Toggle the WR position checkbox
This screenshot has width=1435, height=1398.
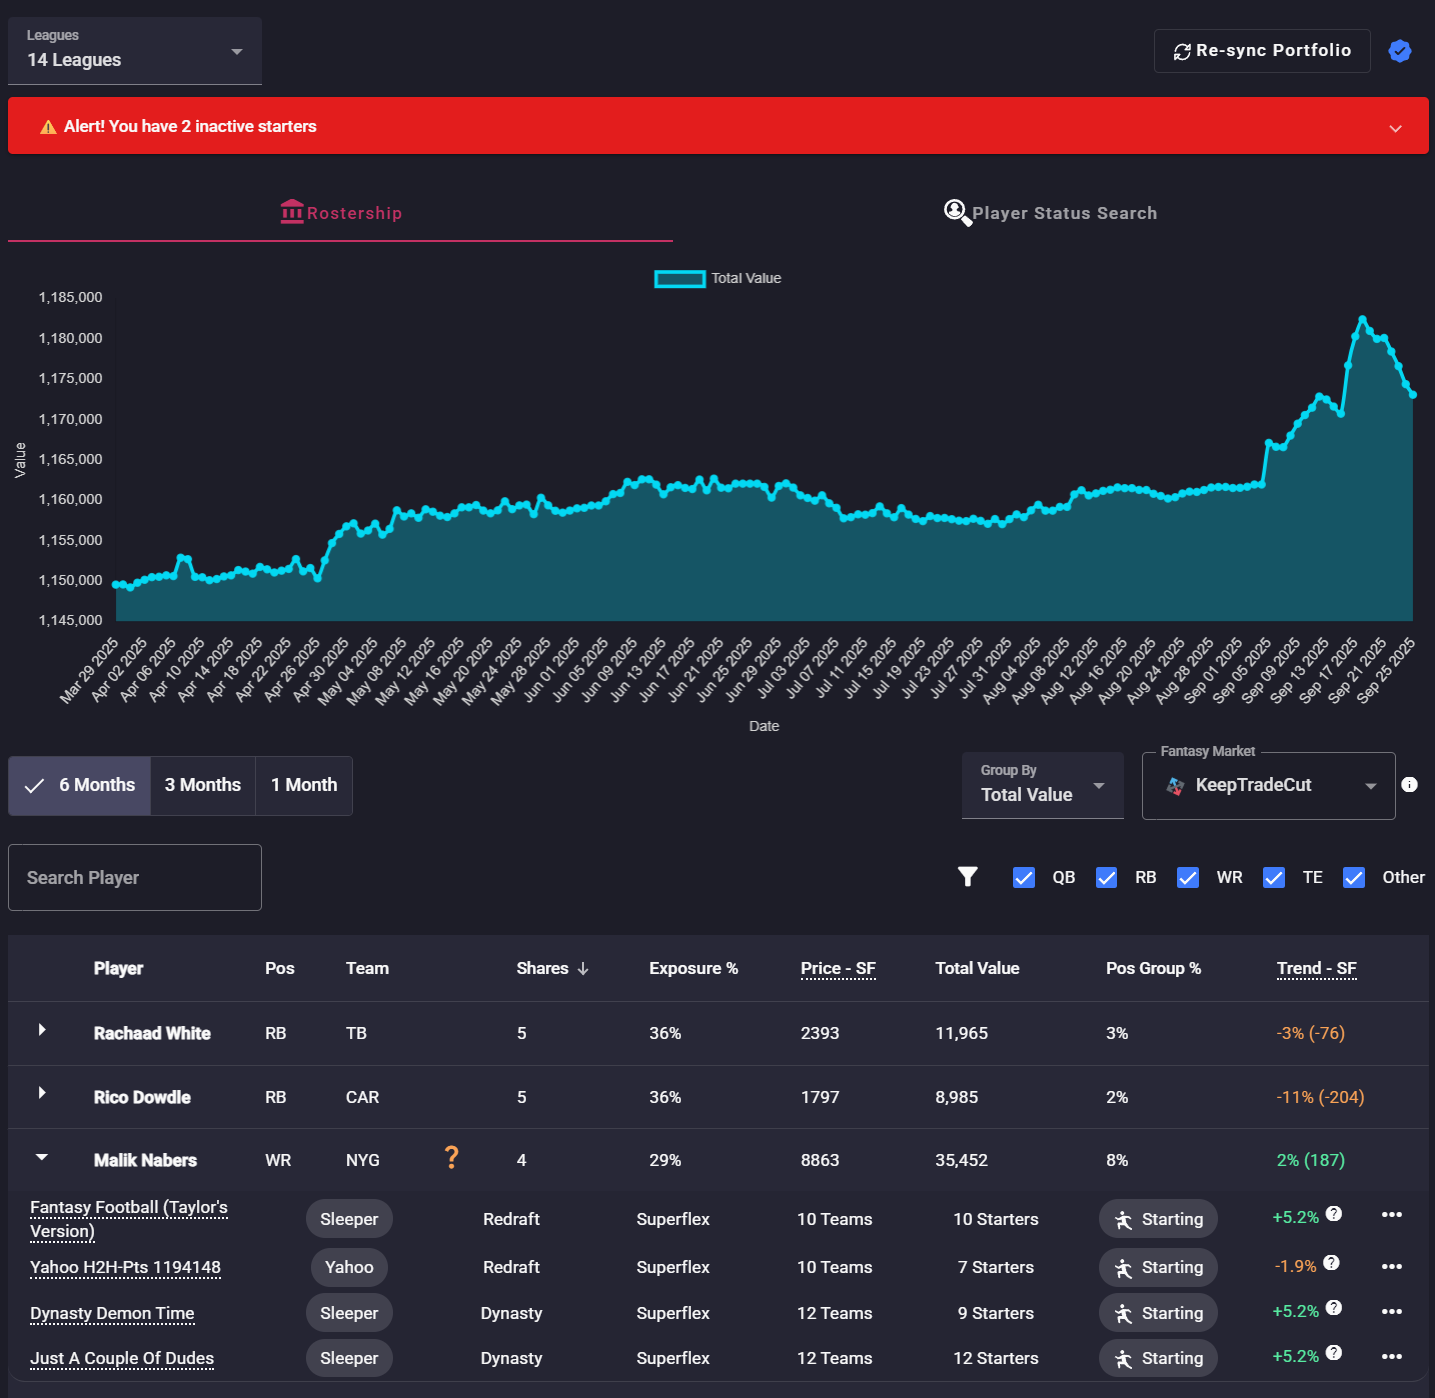click(x=1188, y=878)
